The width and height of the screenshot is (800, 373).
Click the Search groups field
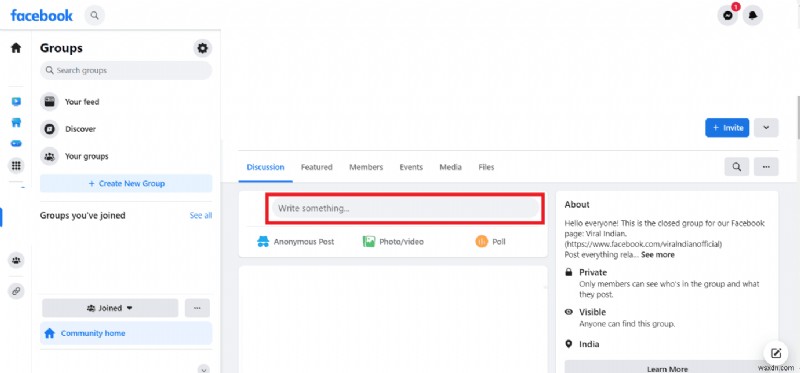126,70
